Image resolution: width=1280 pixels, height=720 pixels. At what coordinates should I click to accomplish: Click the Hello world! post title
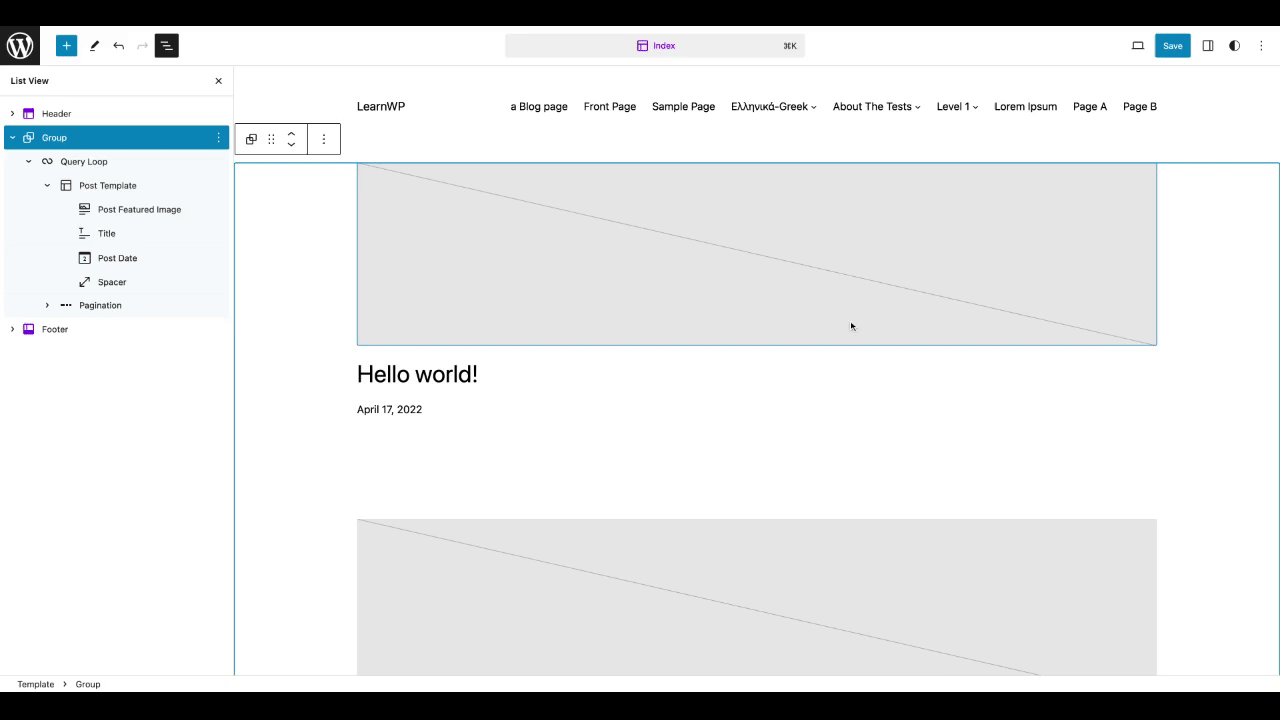click(x=417, y=374)
